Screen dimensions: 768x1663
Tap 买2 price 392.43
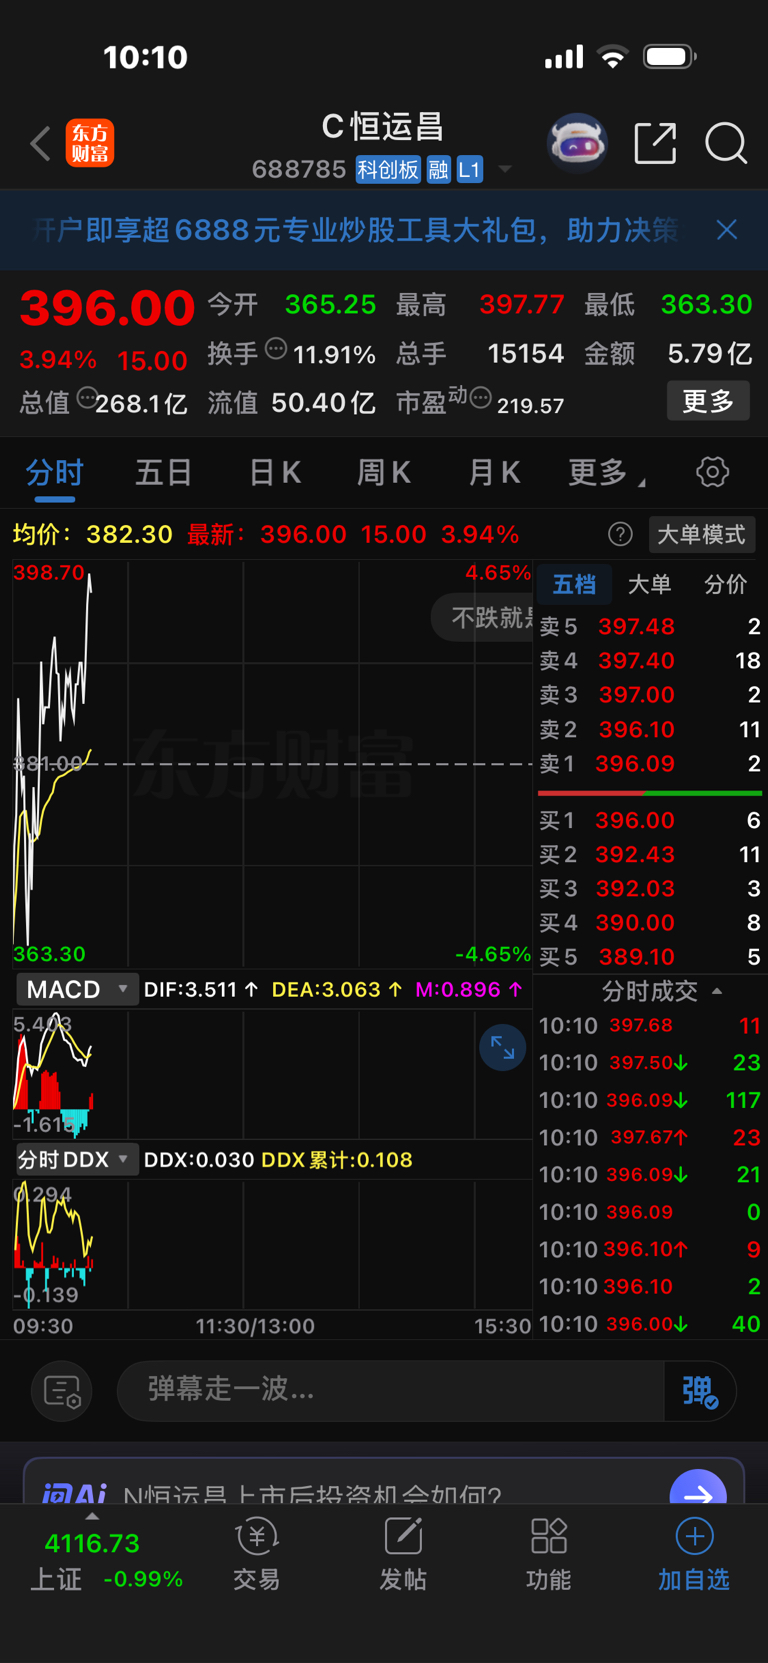(x=634, y=855)
